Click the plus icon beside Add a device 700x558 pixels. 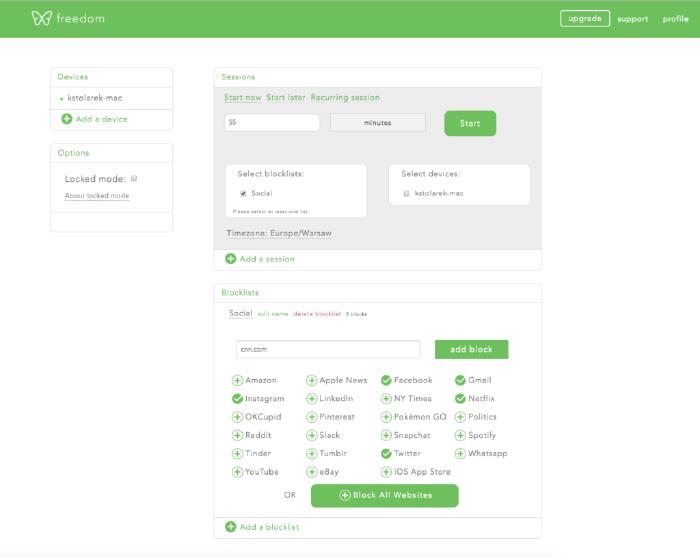coord(67,119)
